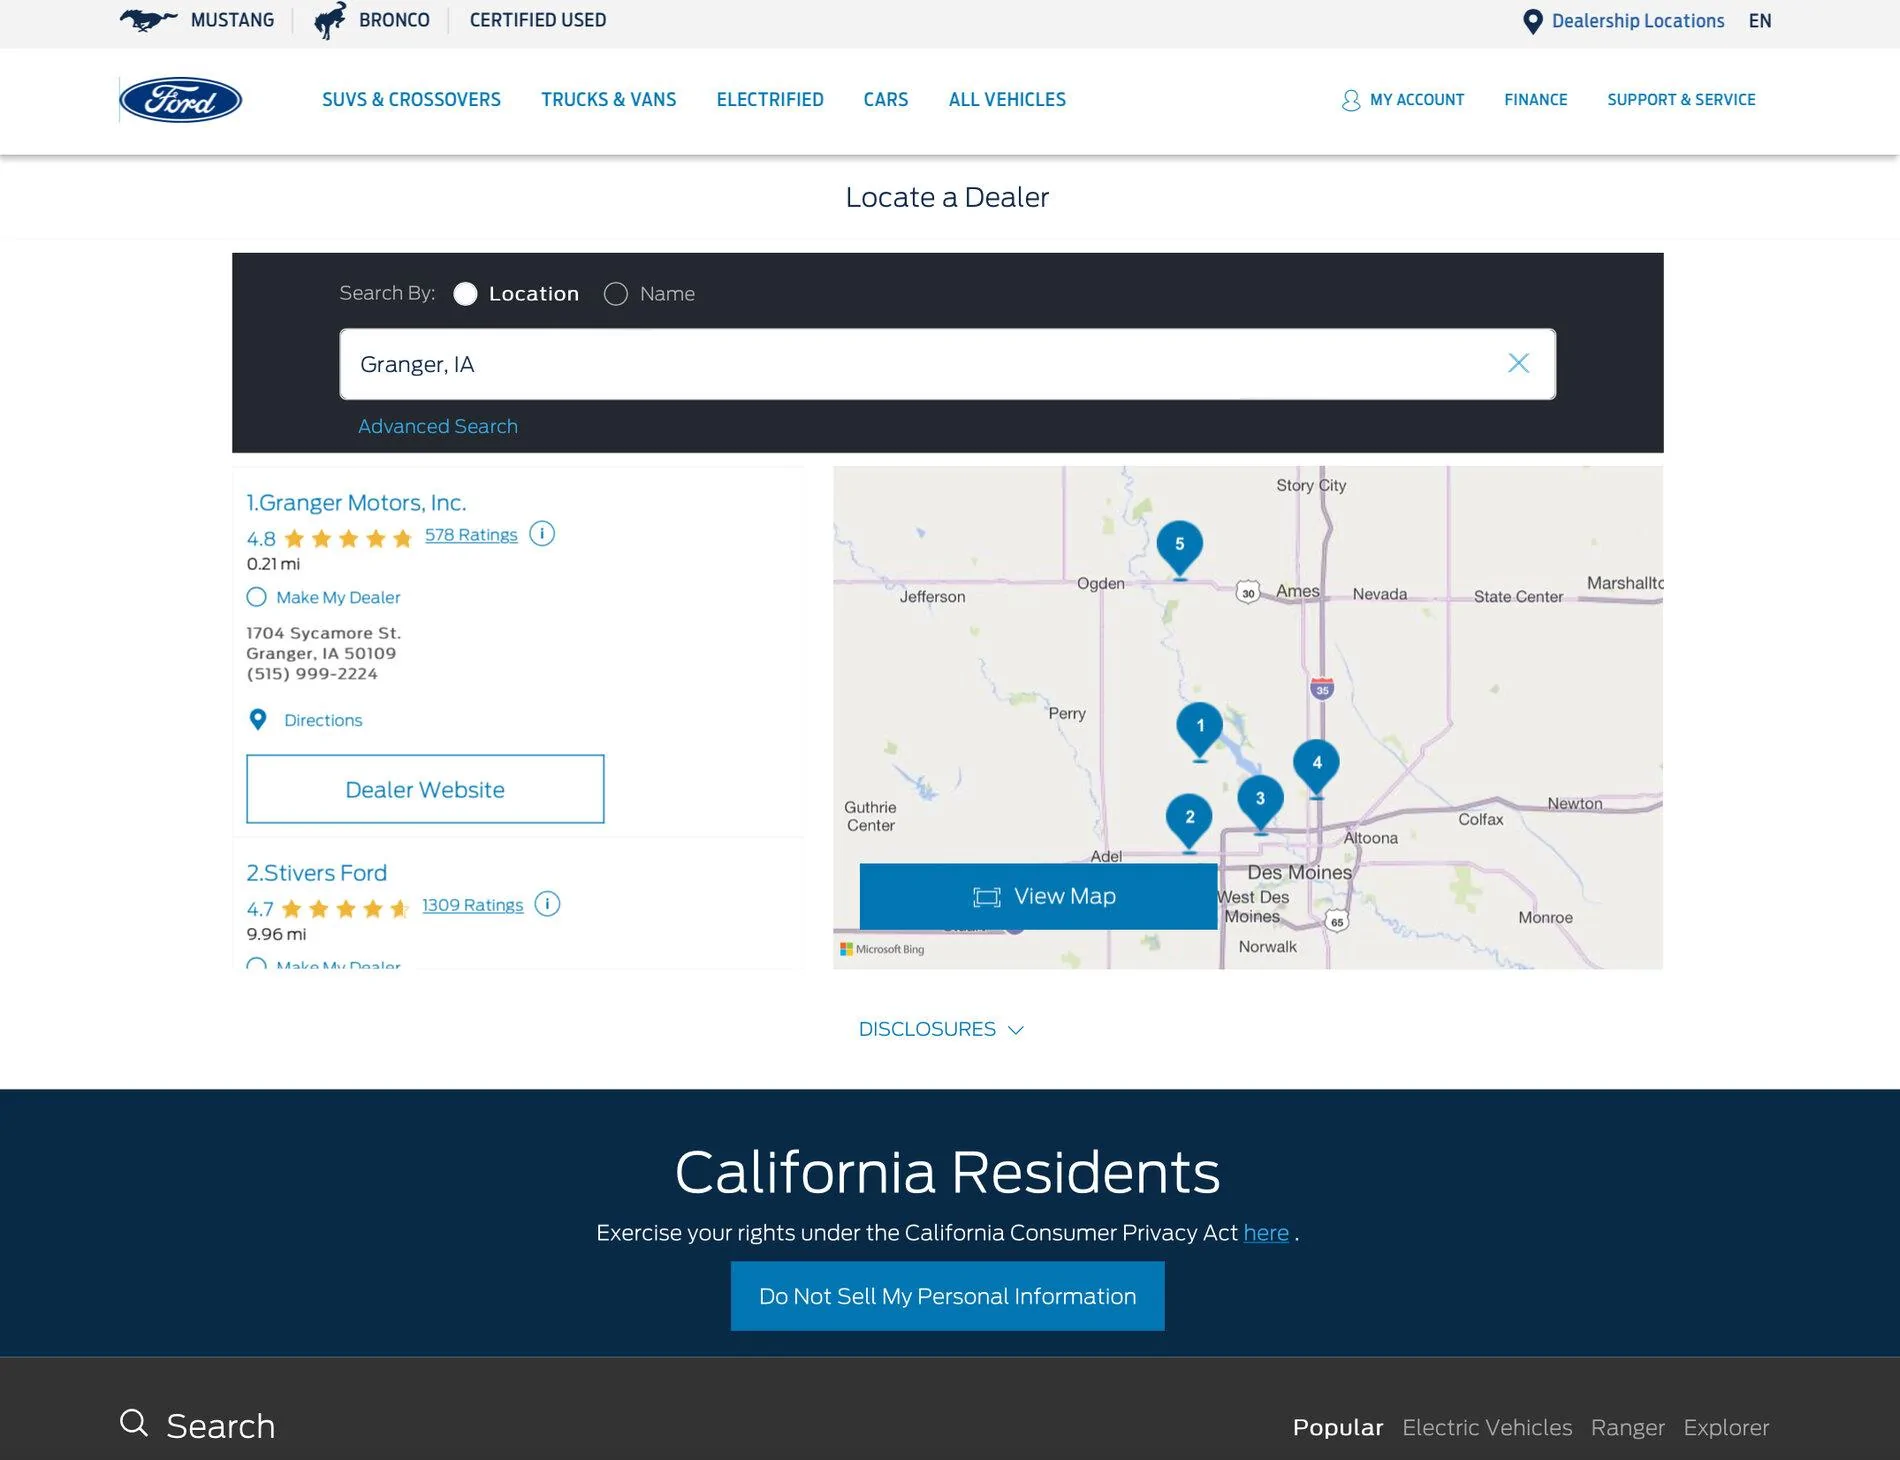
Task: Click the Des Moines label on map
Action: [1299, 872]
